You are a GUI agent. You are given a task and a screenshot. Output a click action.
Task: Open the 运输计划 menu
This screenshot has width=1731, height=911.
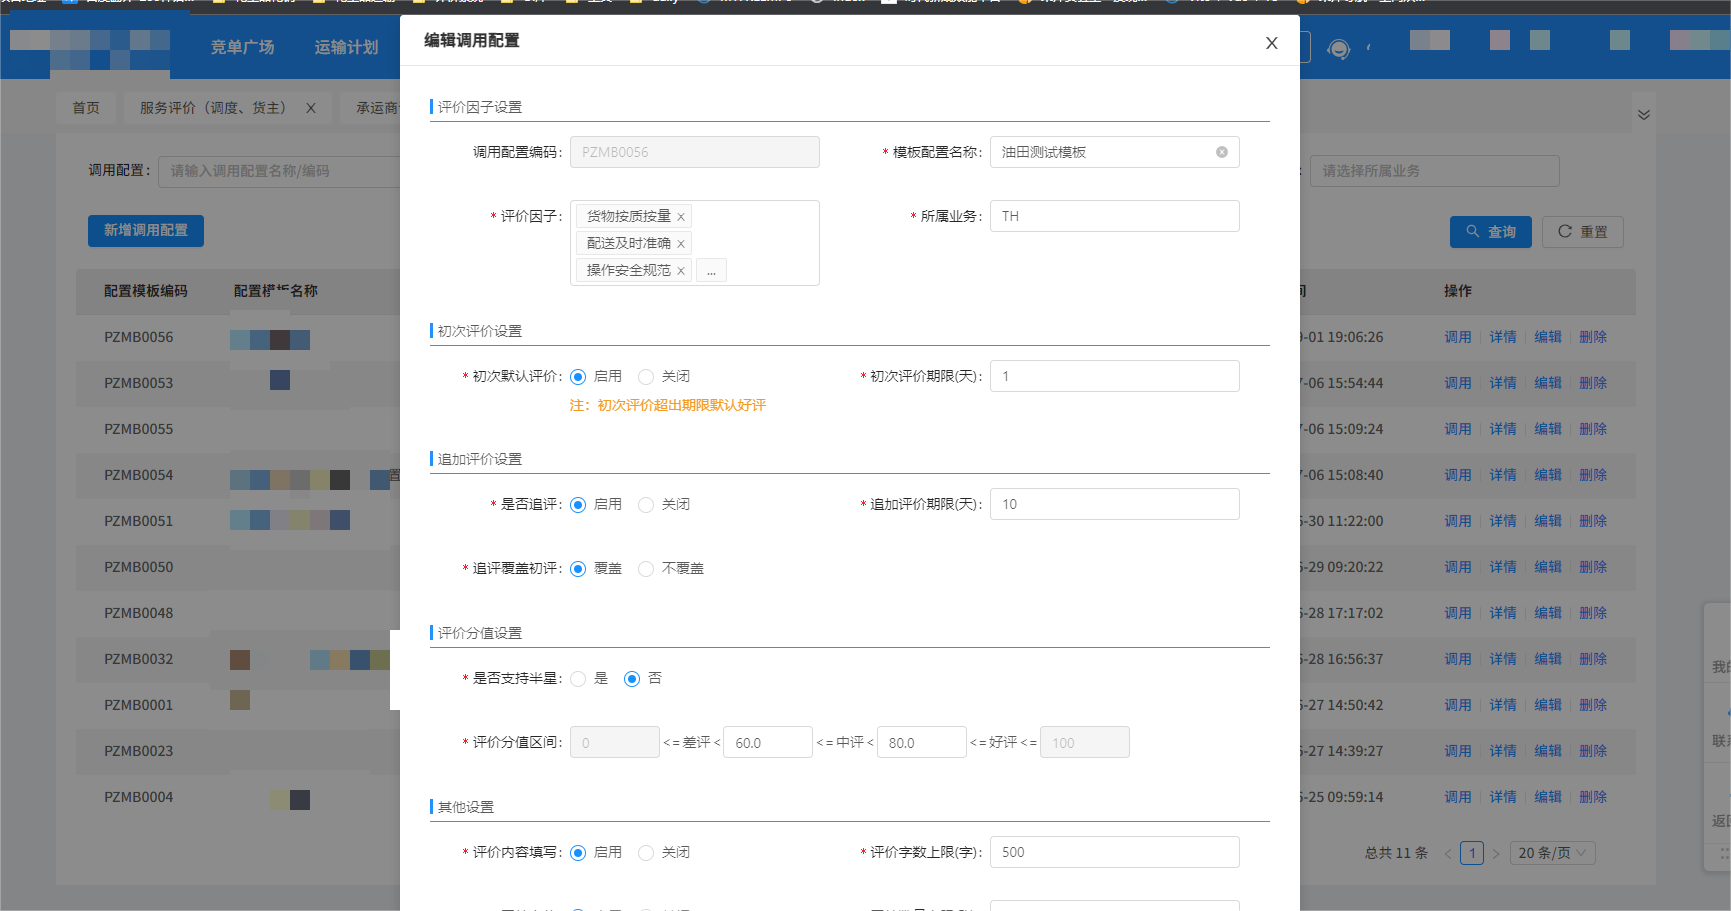tap(346, 47)
